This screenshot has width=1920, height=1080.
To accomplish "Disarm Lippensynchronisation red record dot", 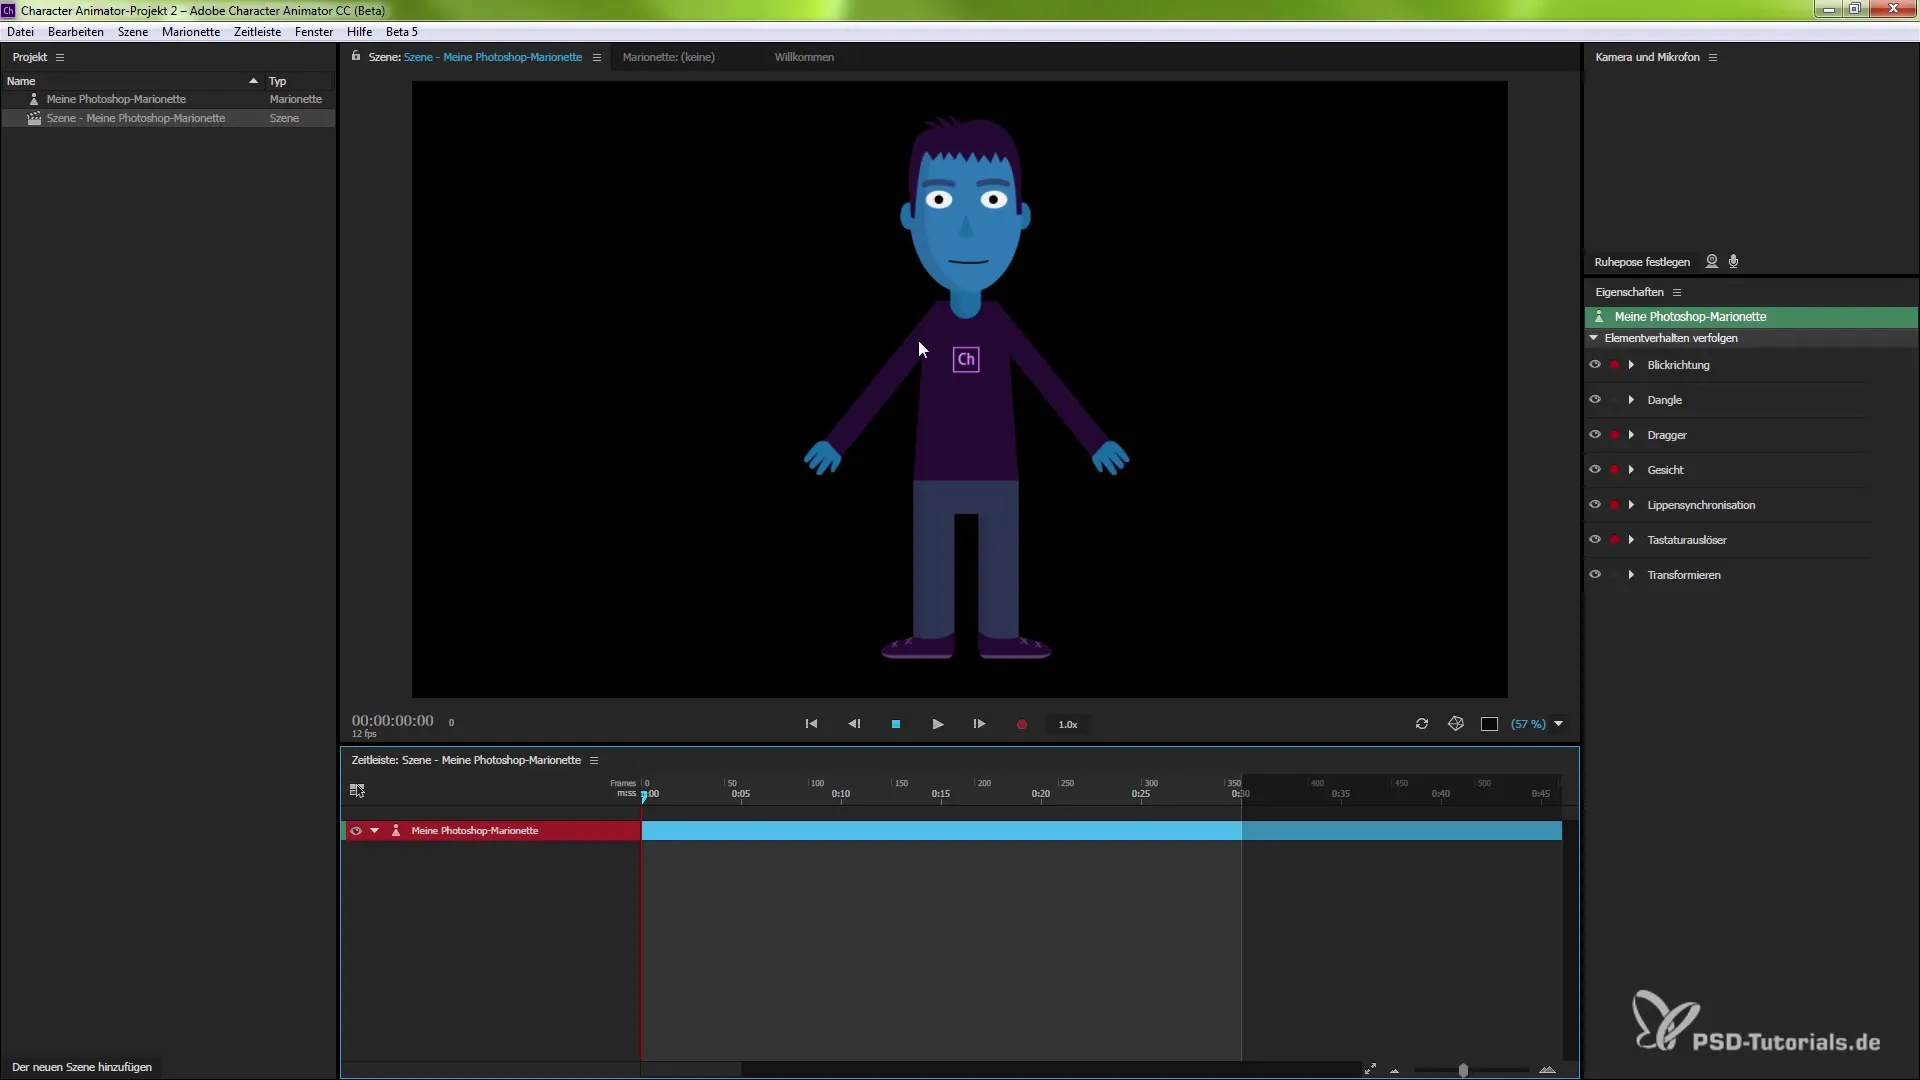I will [x=1614, y=505].
